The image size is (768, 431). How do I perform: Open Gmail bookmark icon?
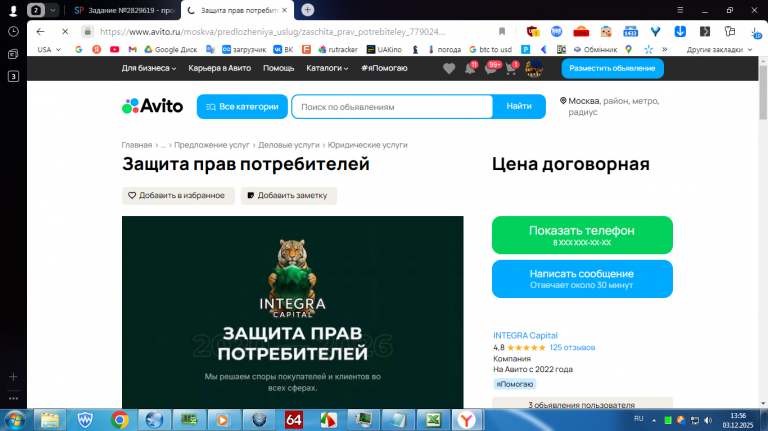pyautogui.click(x=132, y=49)
